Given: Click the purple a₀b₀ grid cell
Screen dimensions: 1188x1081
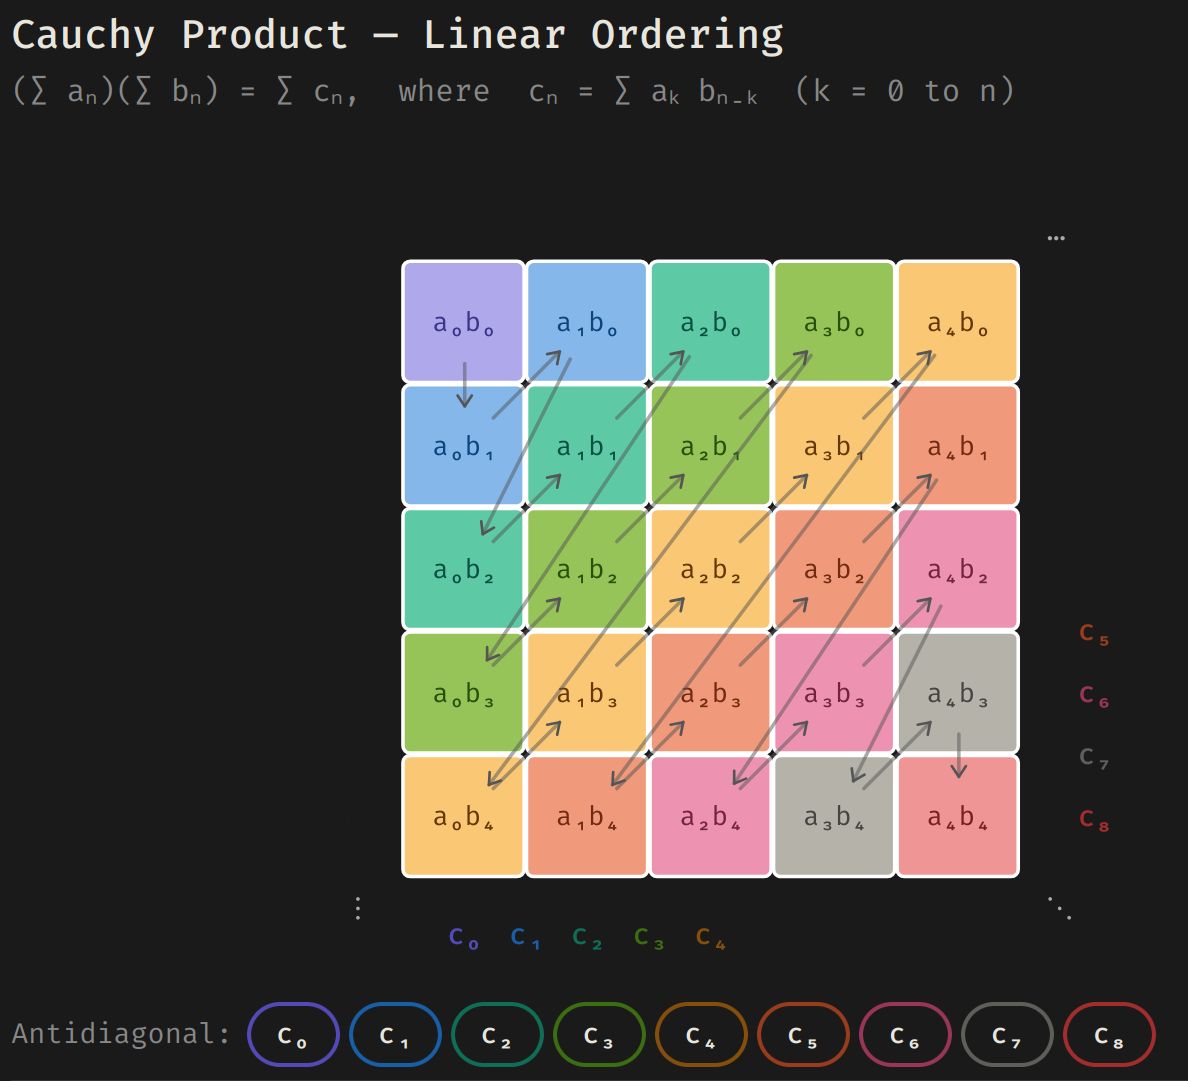Looking at the screenshot, I should click(x=463, y=322).
